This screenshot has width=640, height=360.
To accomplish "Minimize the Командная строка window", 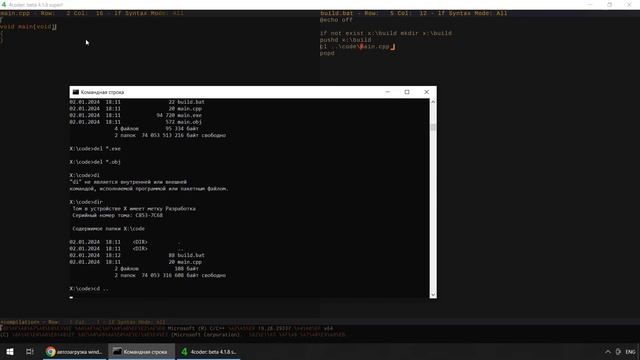I will tap(387, 92).
